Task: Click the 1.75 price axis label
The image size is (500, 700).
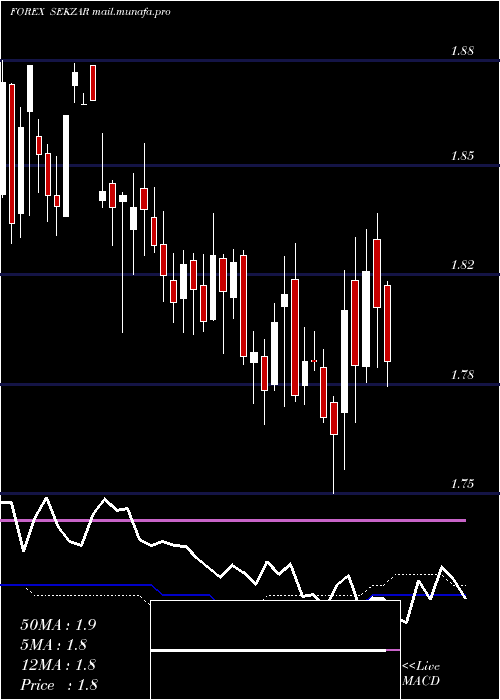Action: (x=462, y=483)
